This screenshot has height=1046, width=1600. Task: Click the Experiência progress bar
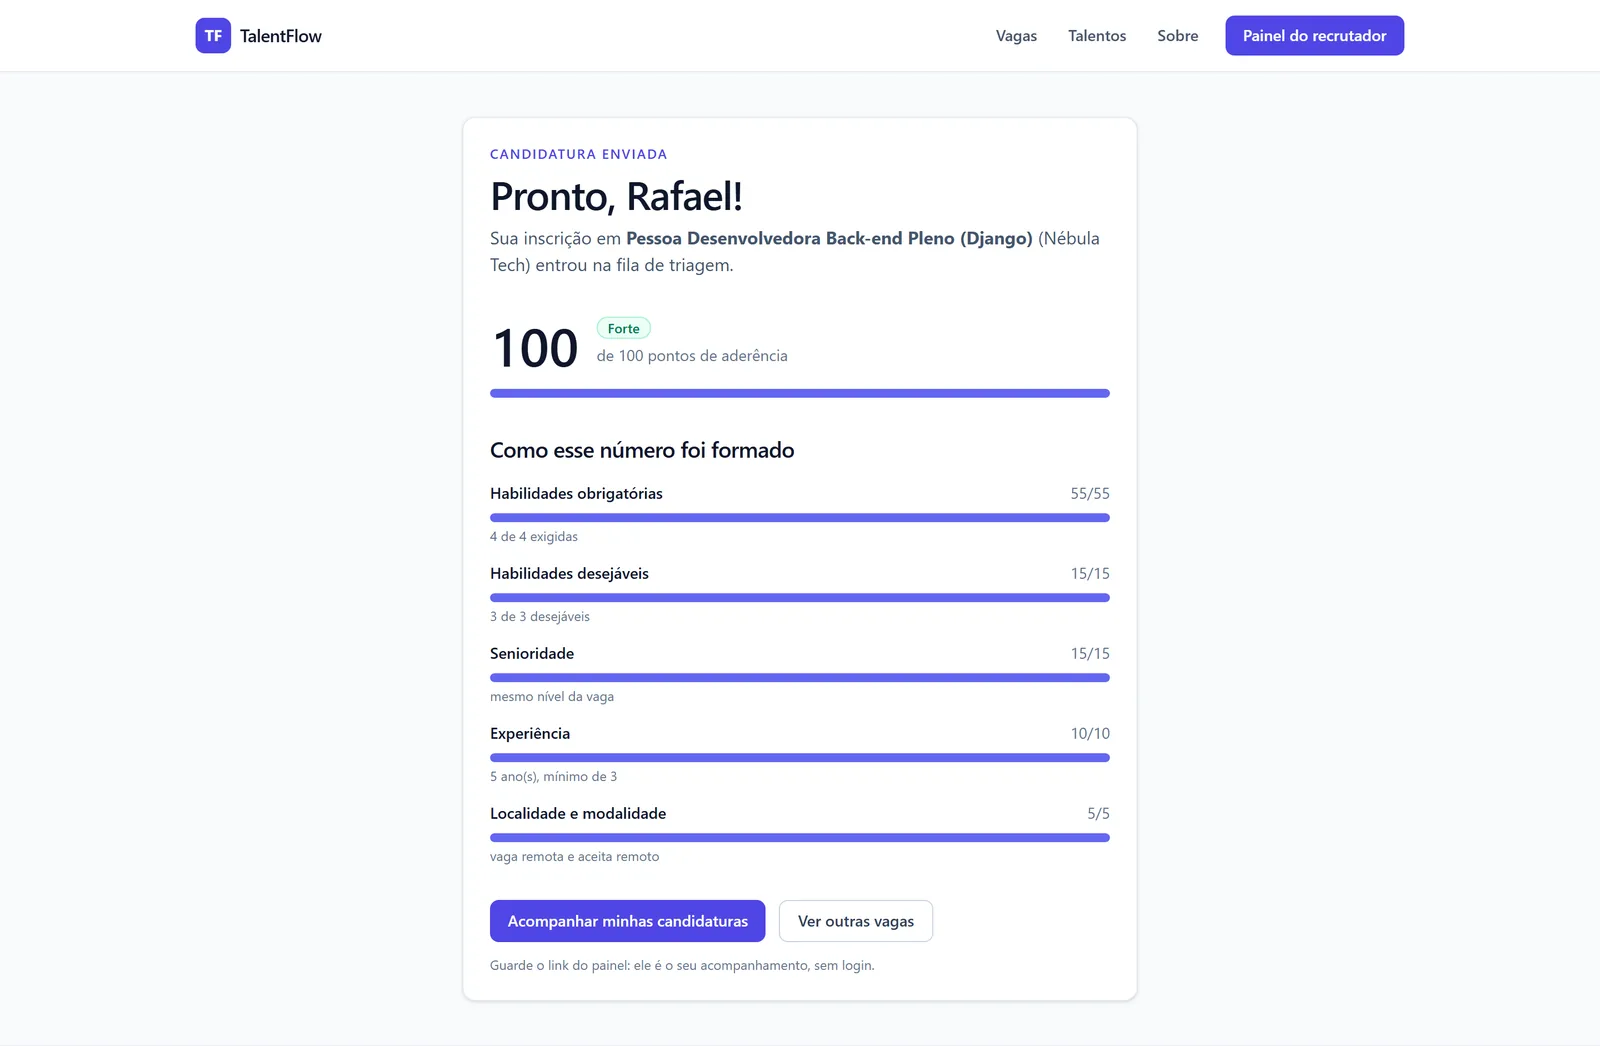pos(800,757)
